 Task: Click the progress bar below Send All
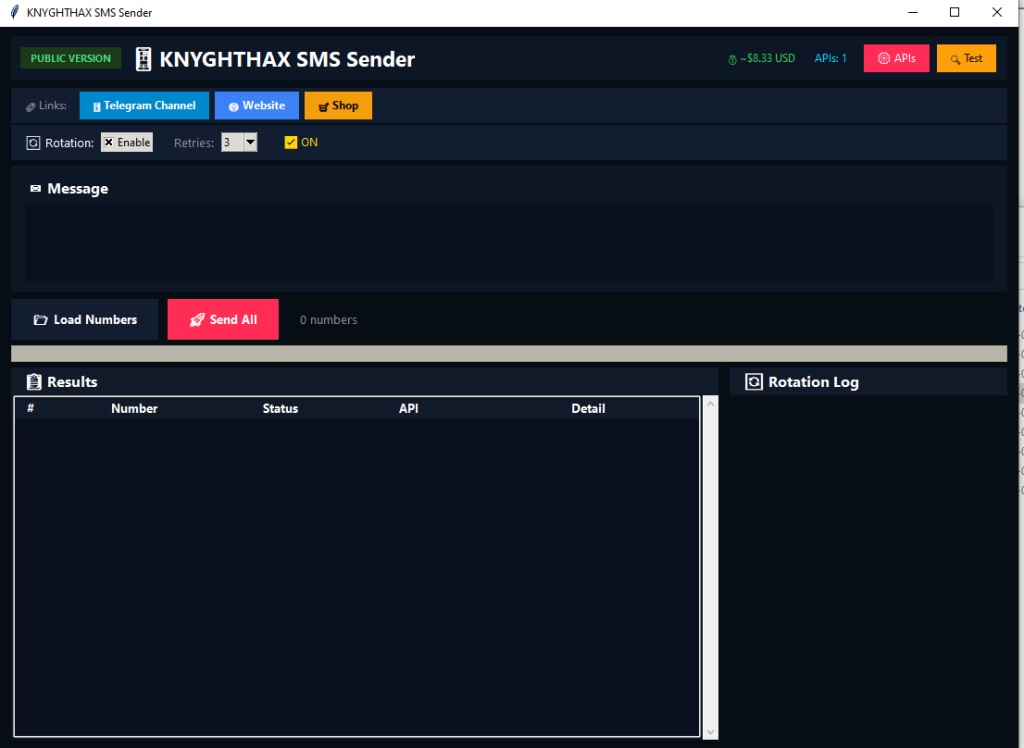click(509, 353)
